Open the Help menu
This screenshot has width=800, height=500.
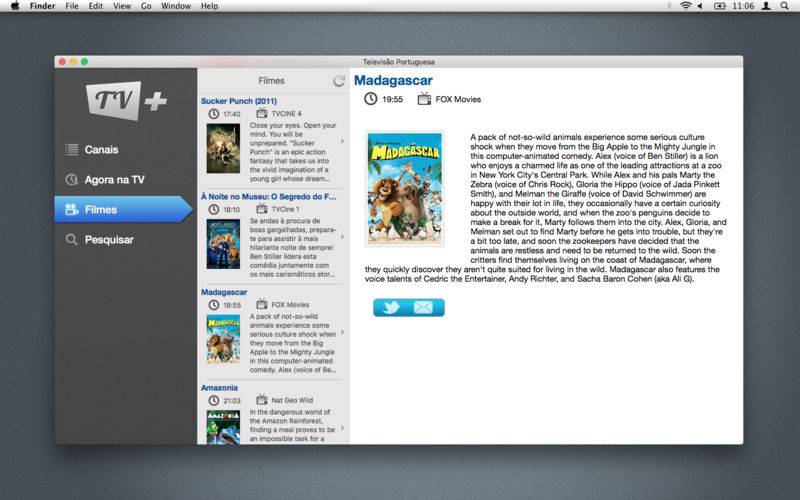pyautogui.click(x=209, y=6)
